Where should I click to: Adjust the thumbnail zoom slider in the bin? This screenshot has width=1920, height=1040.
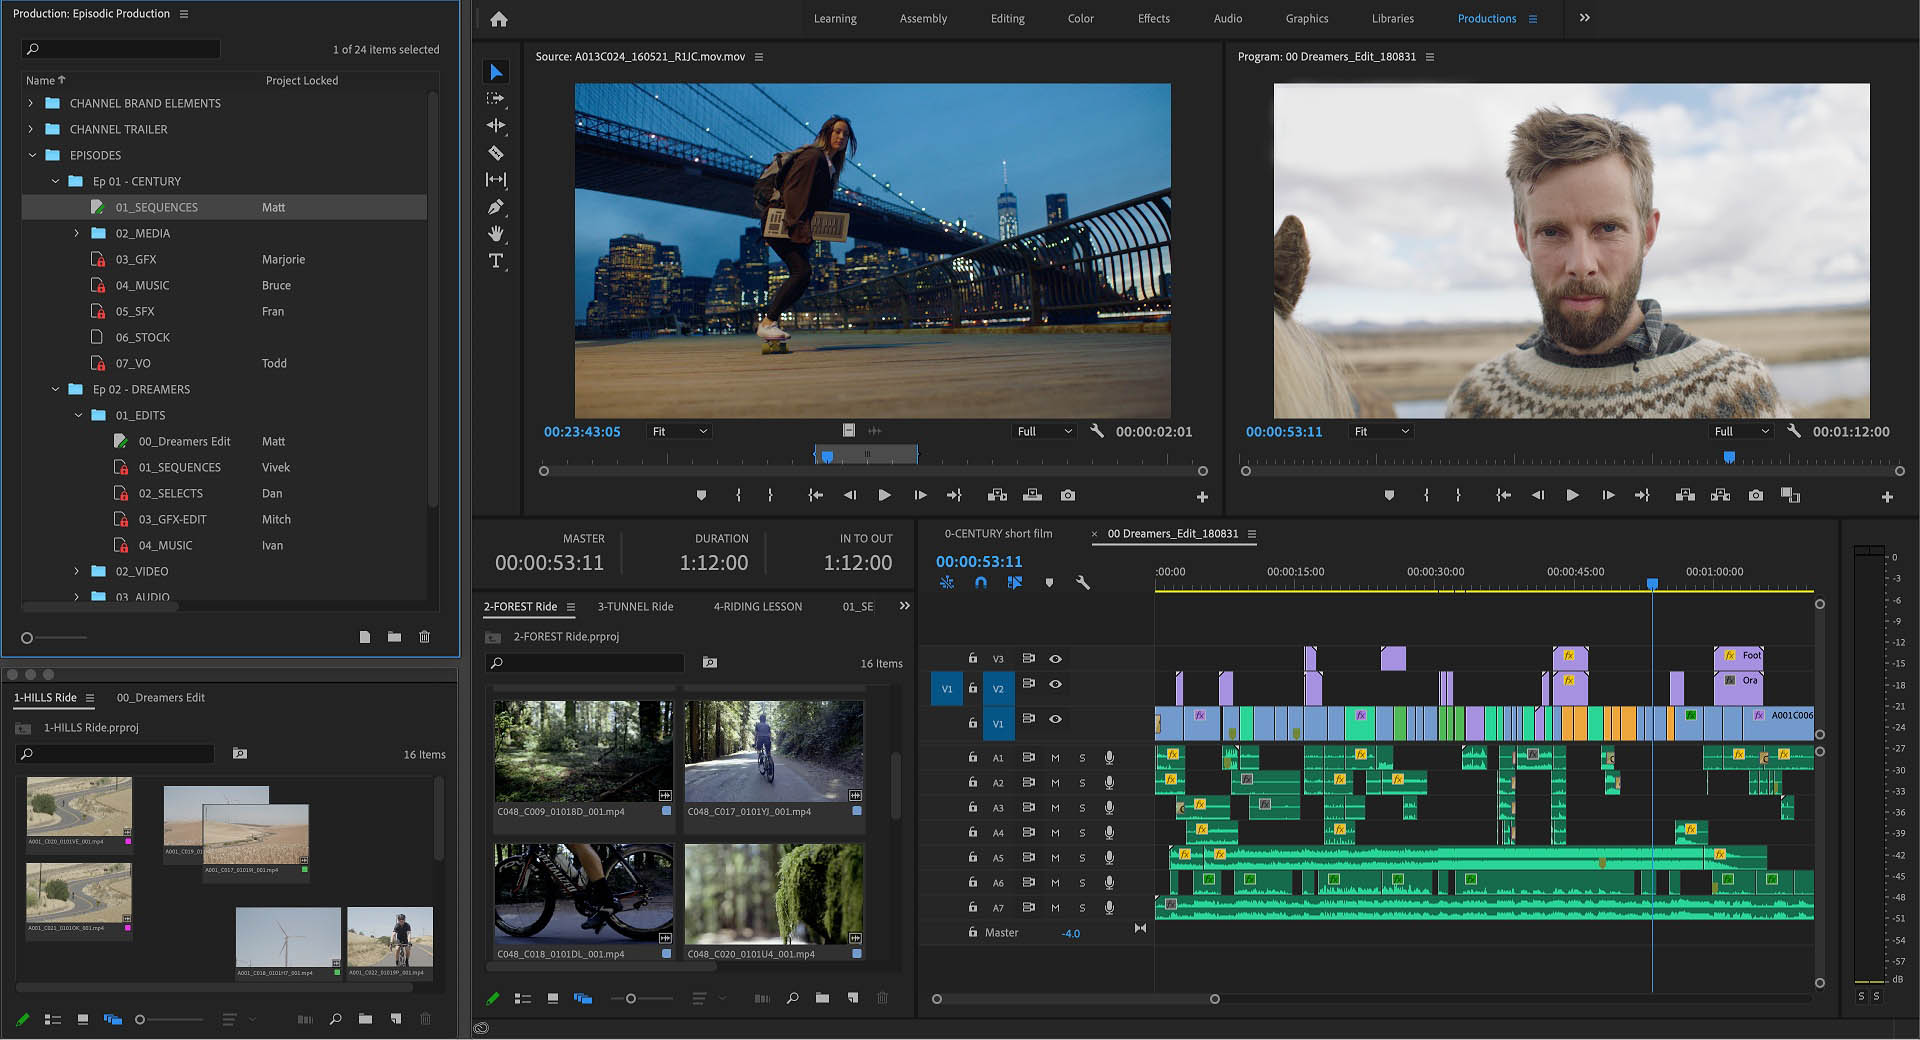(x=630, y=998)
